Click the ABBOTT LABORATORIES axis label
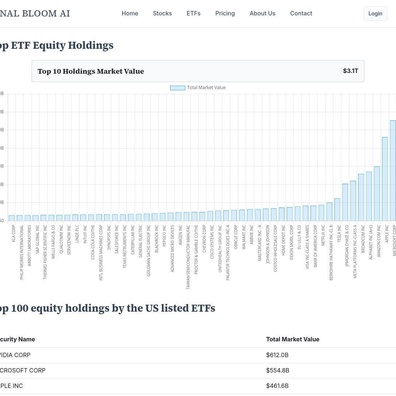This screenshot has width=396, height=396. [x=30, y=245]
